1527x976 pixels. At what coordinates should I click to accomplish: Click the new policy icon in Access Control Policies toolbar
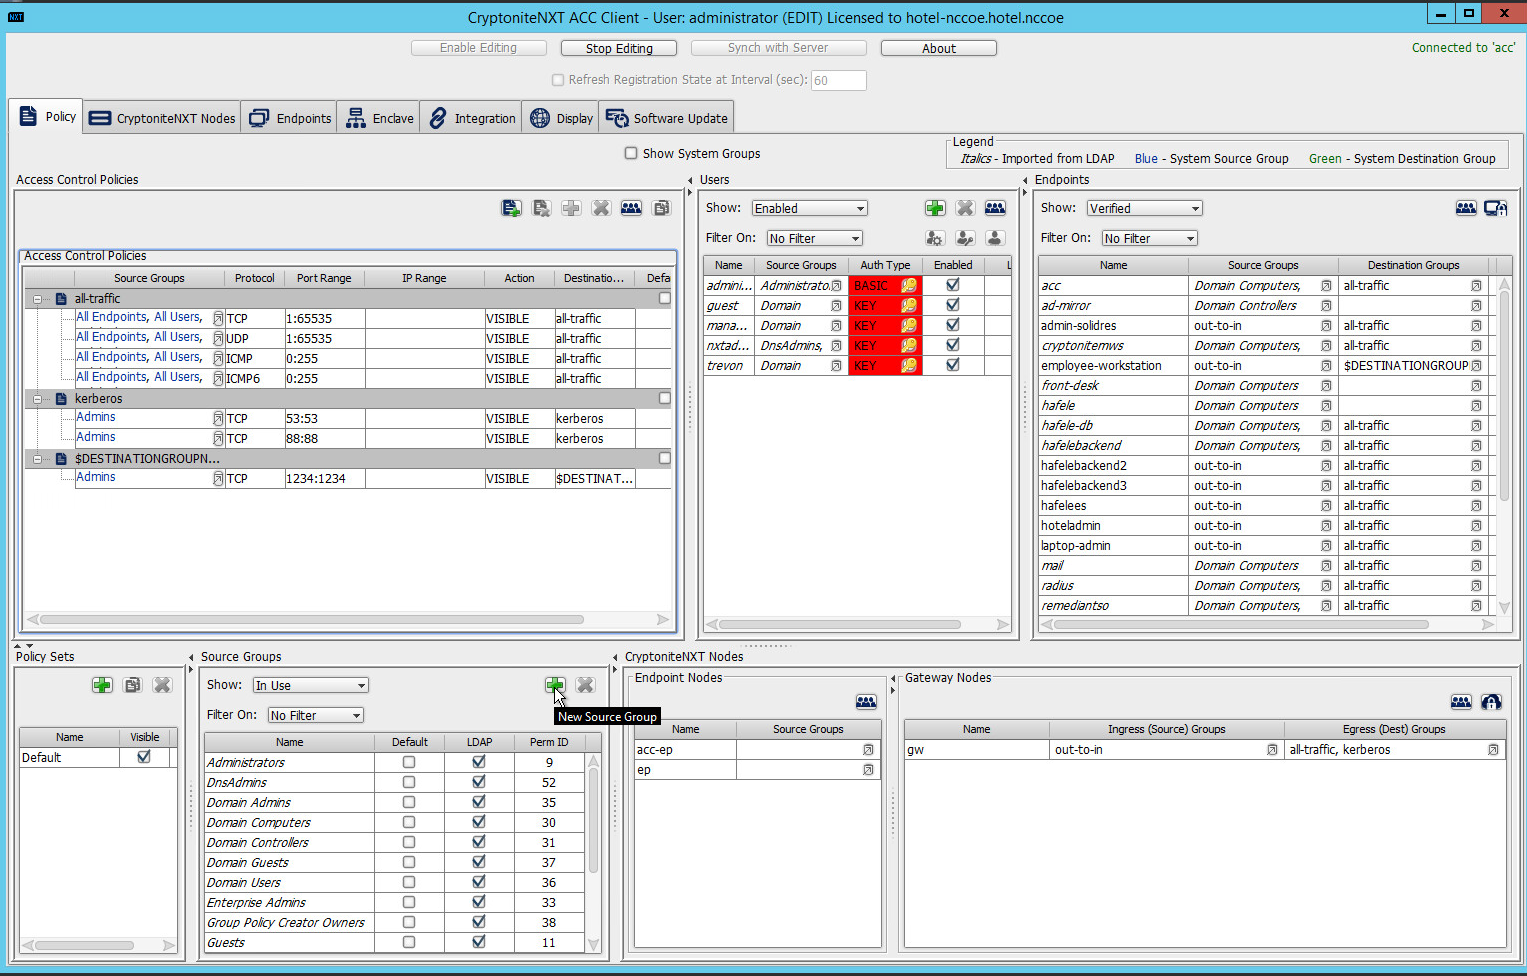[x=511, y=208]
